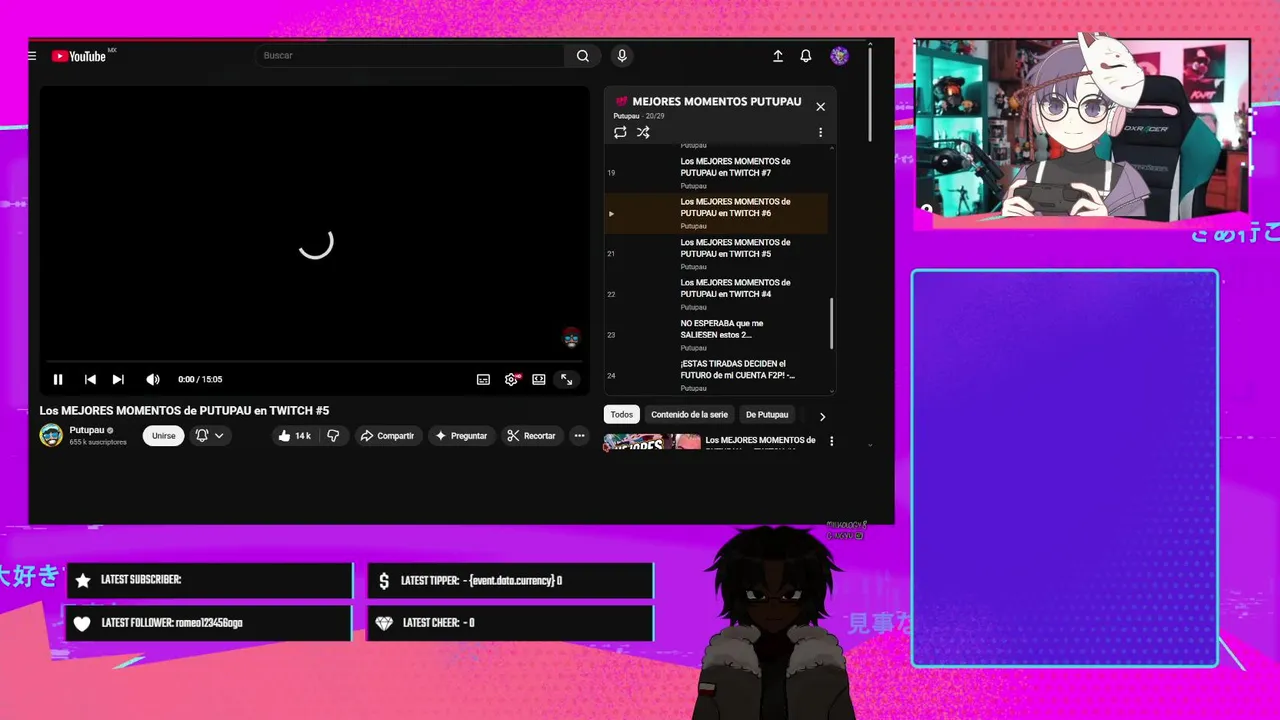
Task: Select currently playing item TWITCH #6
Action: click(716, 213)
